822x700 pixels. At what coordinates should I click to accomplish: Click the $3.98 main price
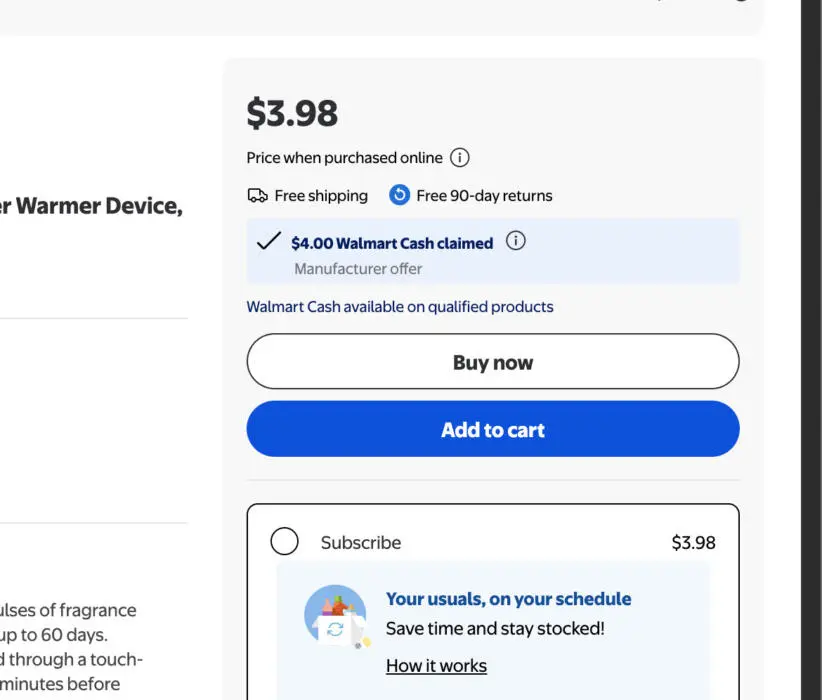pos(293,113)
